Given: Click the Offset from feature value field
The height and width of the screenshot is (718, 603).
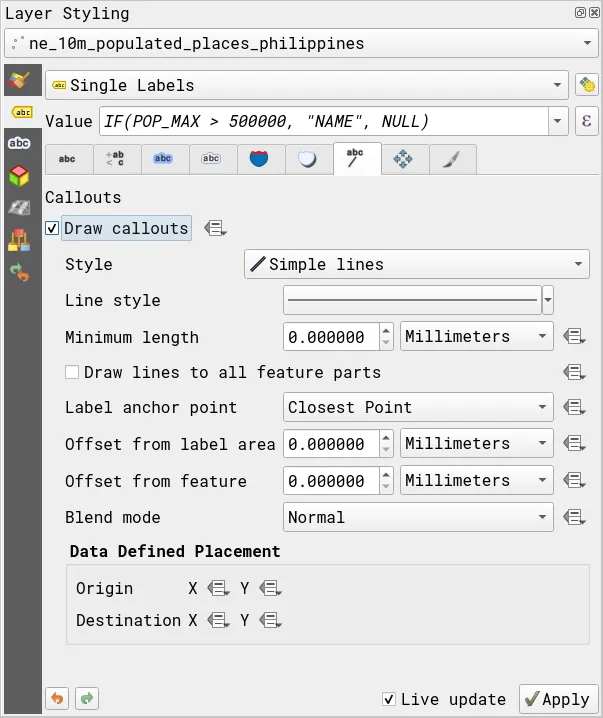Looking at the screenshot, I should click(331, 481).
